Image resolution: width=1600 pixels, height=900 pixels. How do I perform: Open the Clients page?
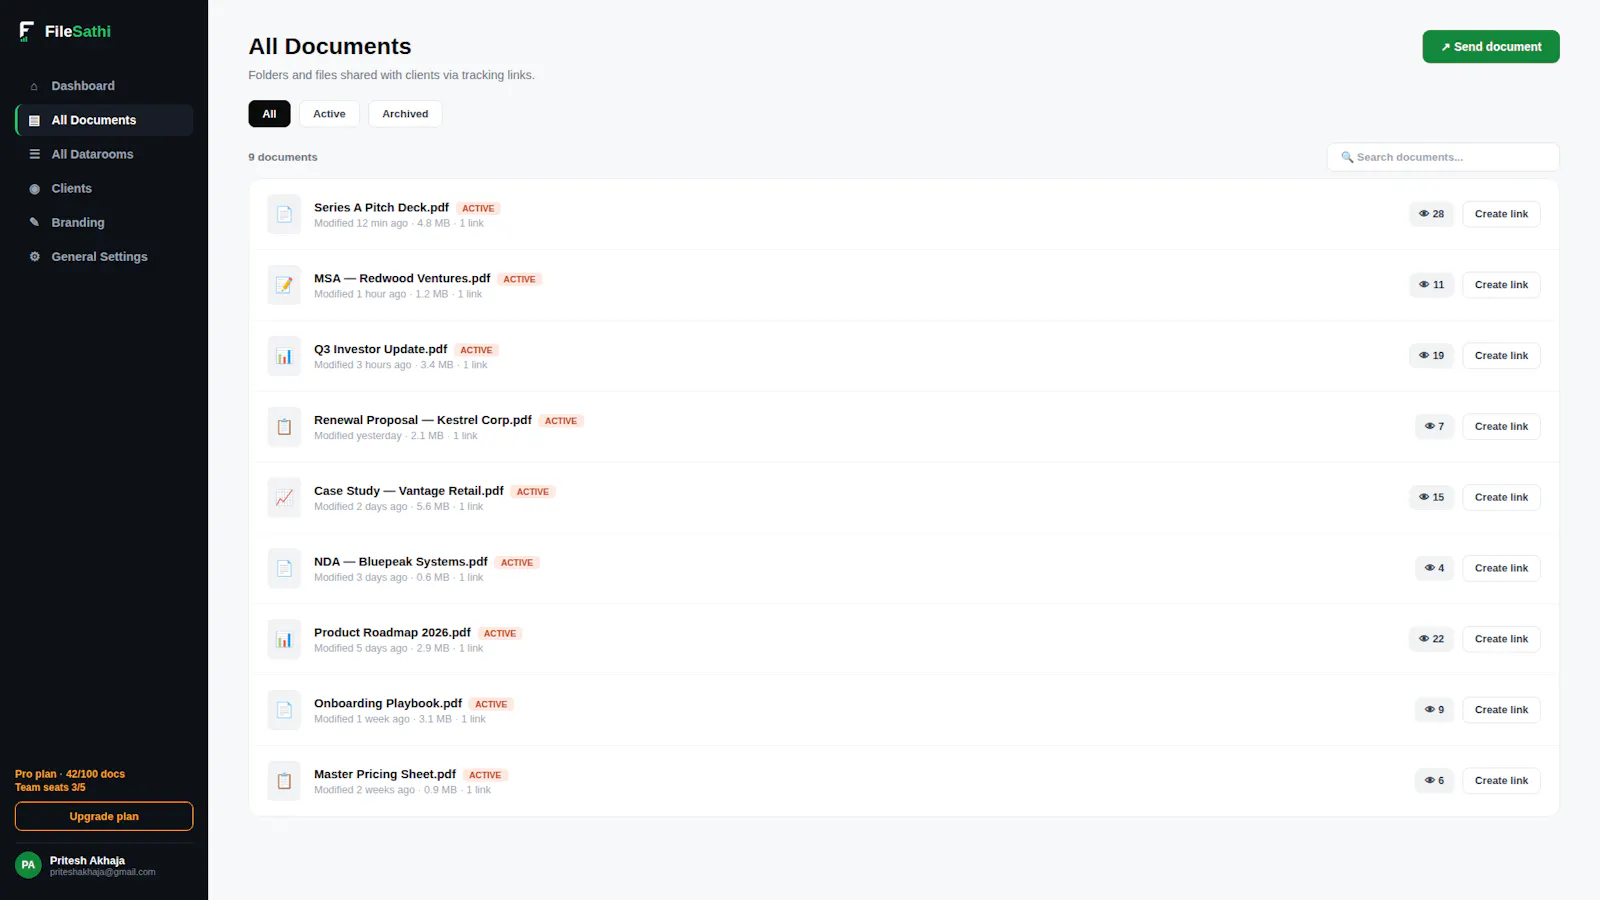point(104,188)
